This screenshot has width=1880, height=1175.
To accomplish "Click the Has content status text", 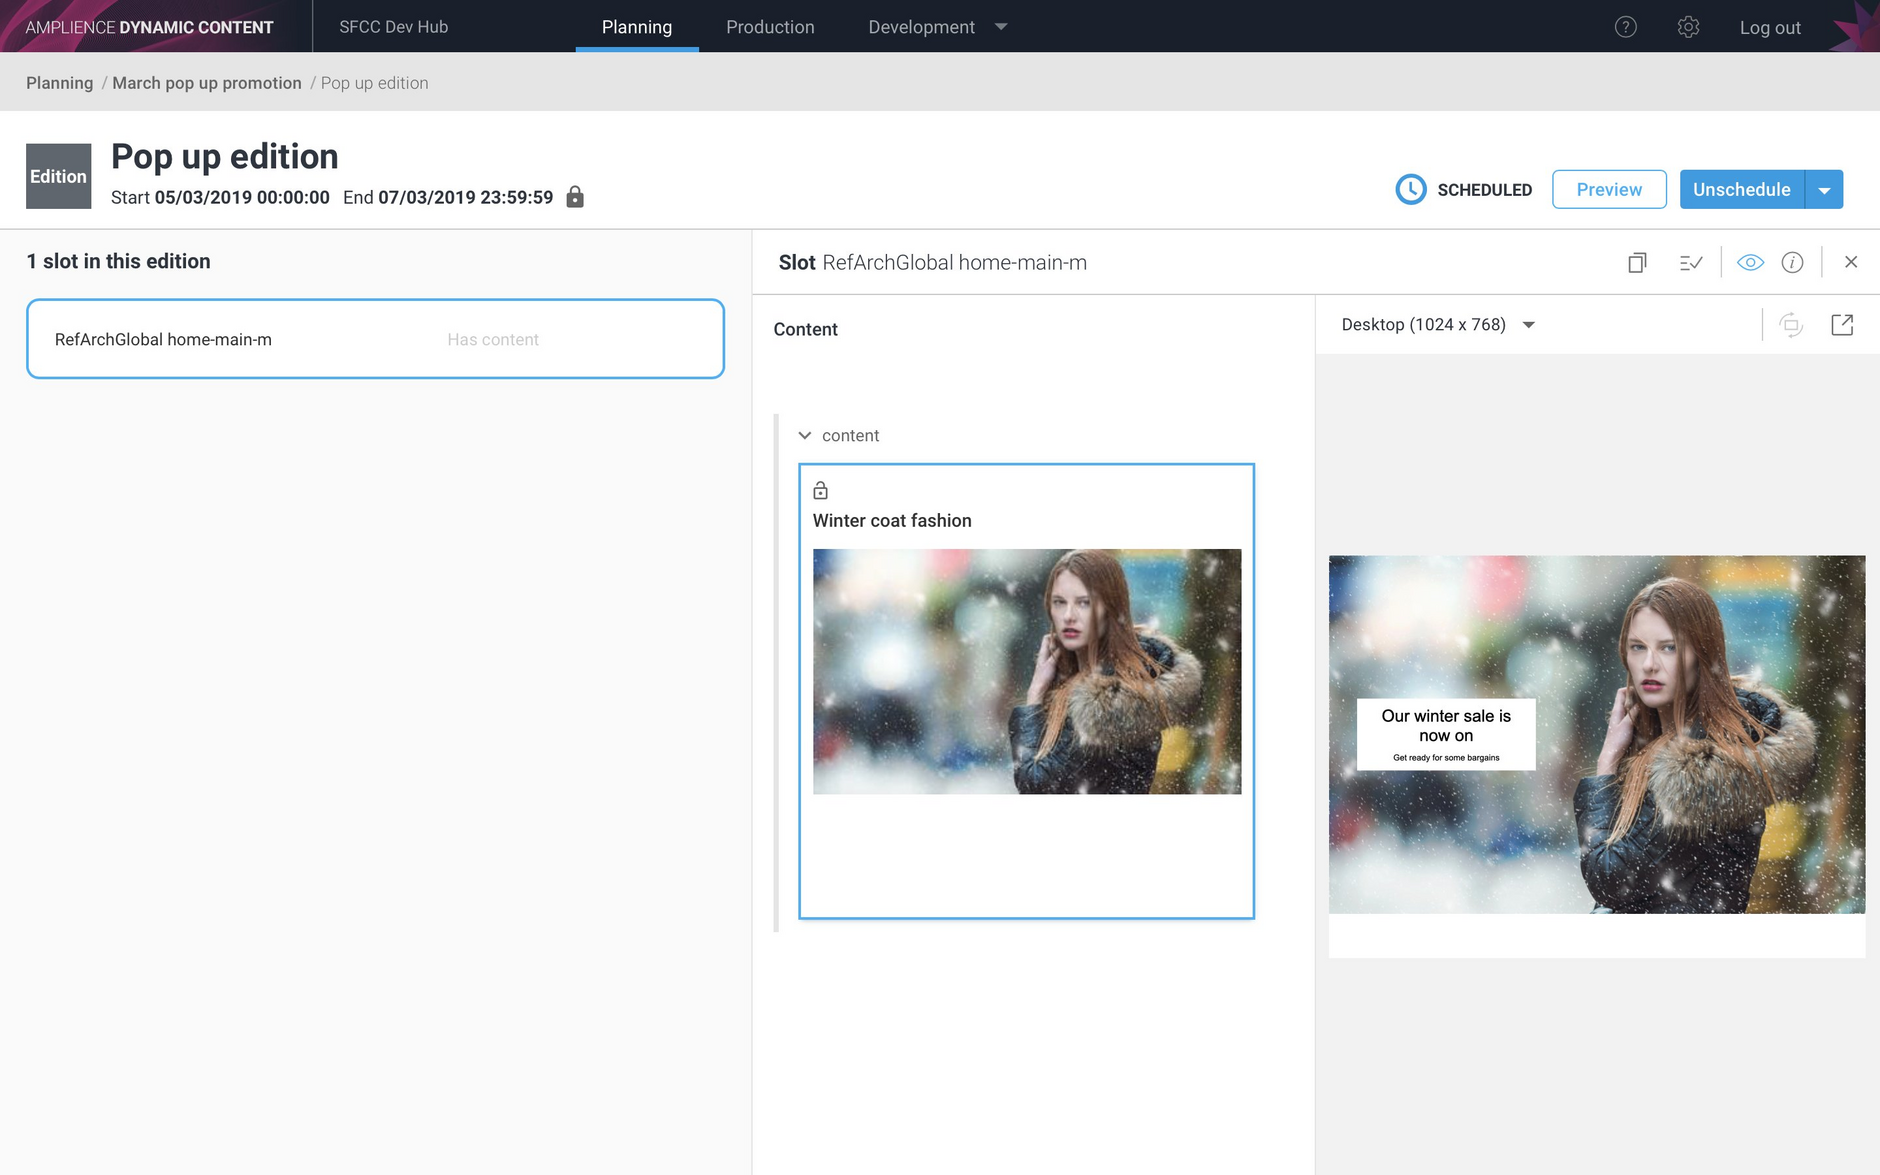I will [x=493, y=340].
